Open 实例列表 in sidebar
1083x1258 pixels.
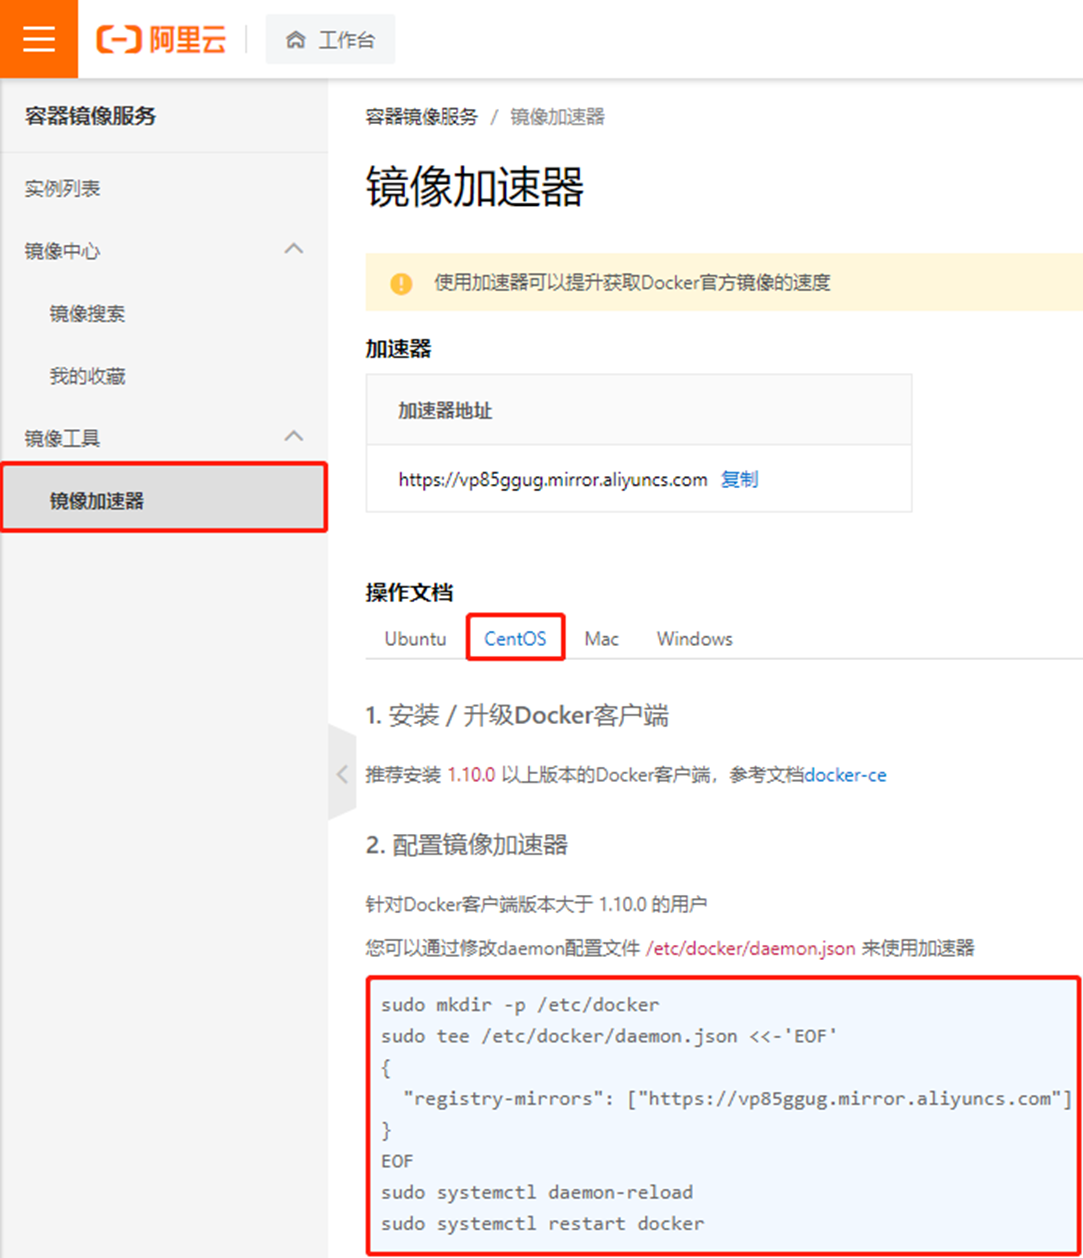point(63,188)
